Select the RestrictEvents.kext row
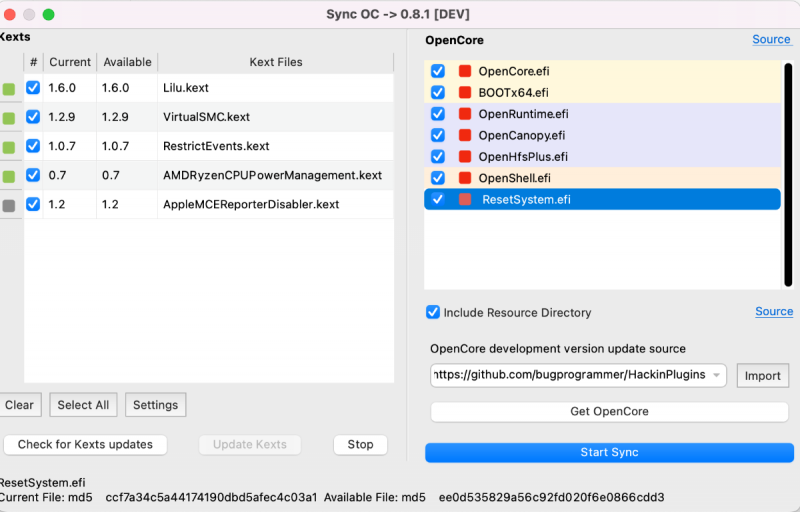This screenshot has height=512, width=800. coord(216,146)
